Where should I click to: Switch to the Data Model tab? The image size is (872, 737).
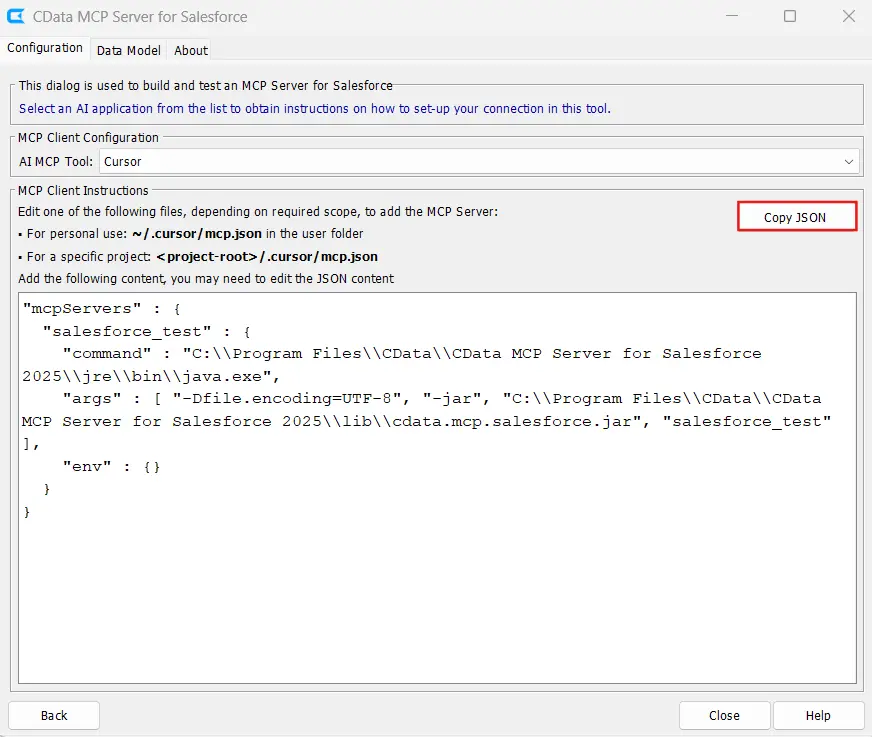tap(128, 50)
